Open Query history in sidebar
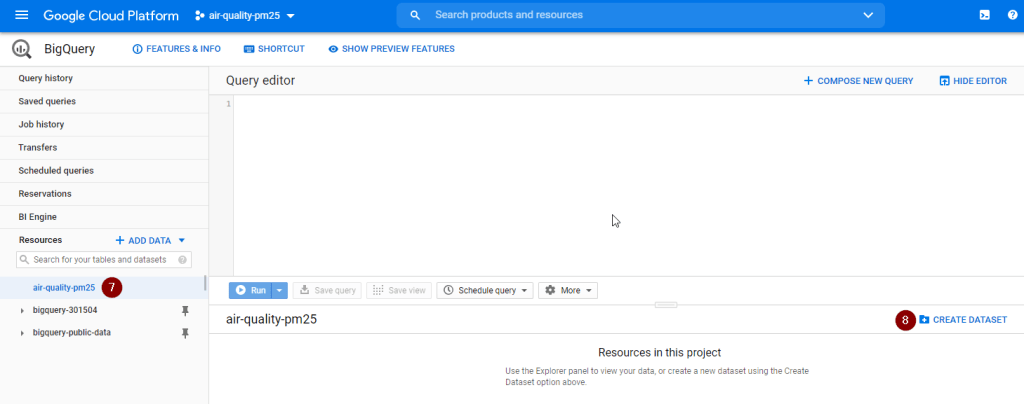 [45, 78]
